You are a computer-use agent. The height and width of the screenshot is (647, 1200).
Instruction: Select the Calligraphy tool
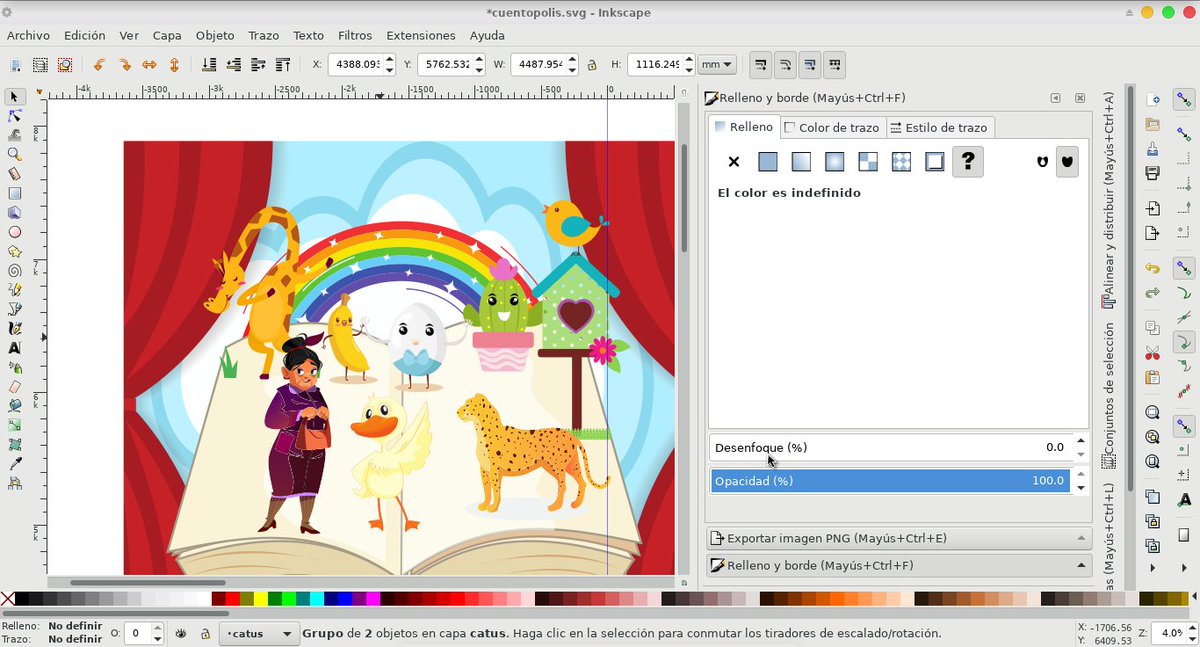coord(15,328)
